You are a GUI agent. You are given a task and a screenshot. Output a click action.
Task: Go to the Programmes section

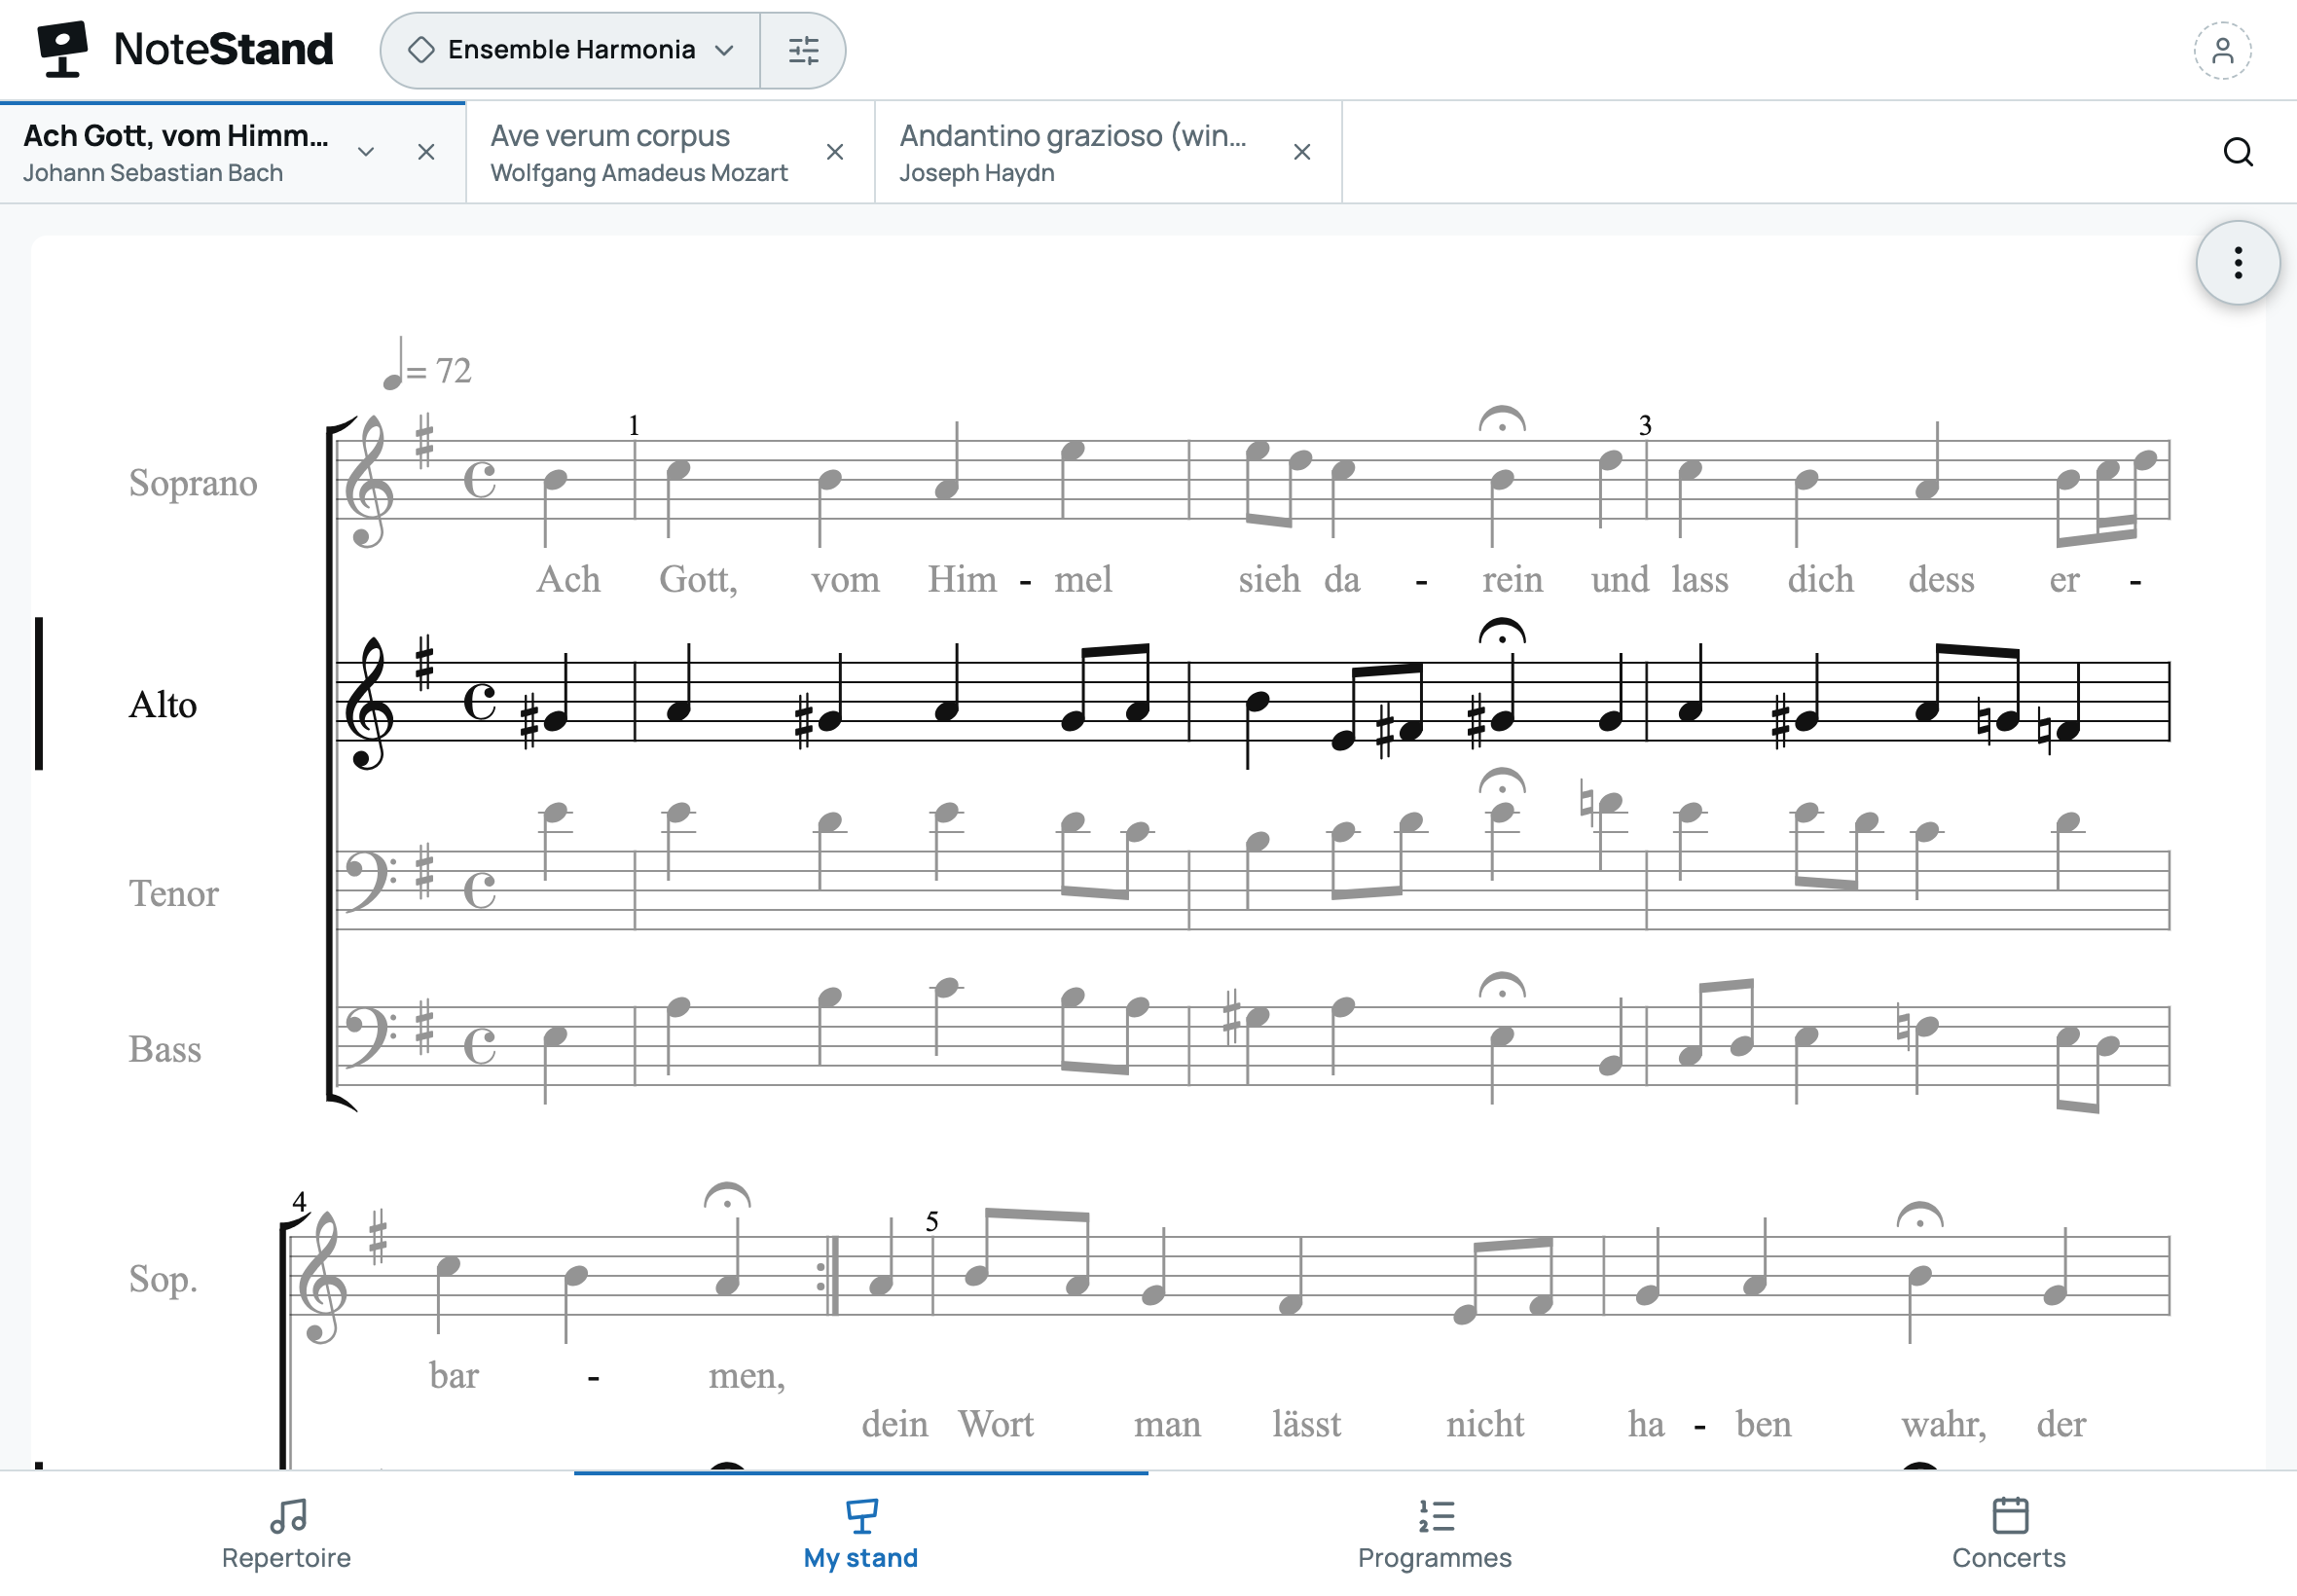pyautogui.click(x=1435, y=1534)
